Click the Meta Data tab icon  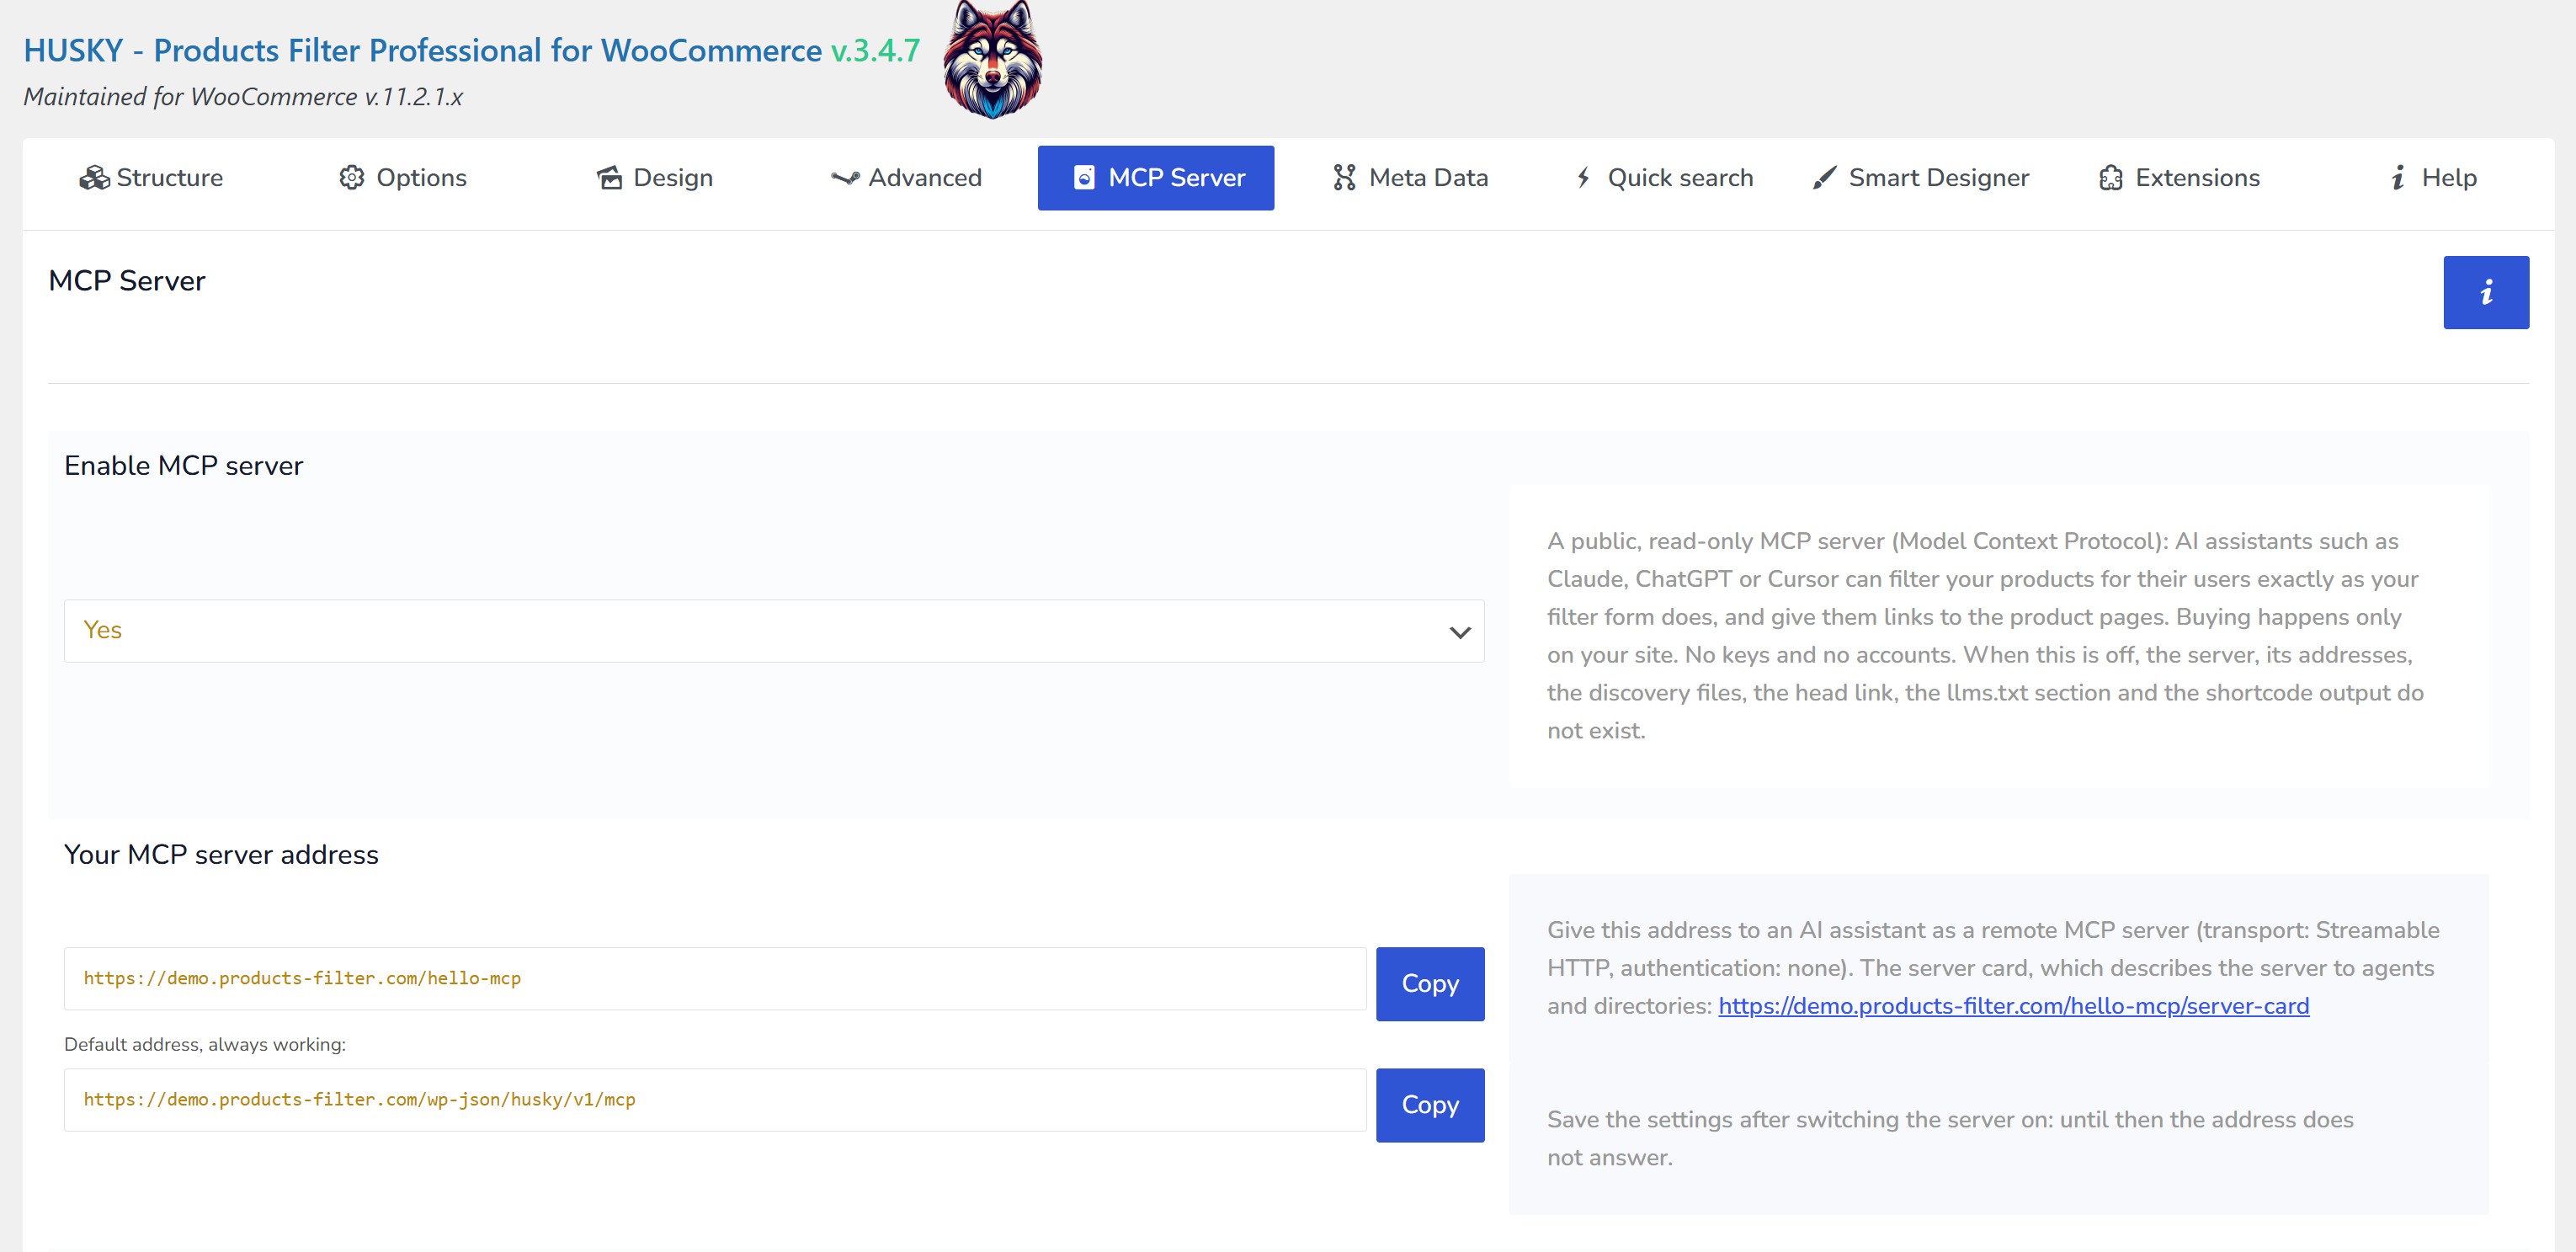tap(1344, 178)
